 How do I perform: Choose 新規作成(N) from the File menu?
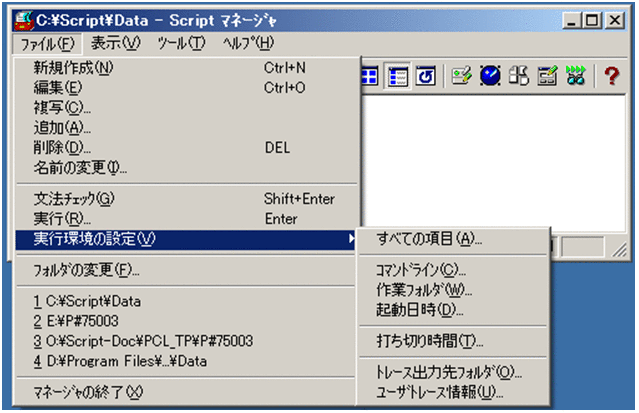tap(187, 68)
